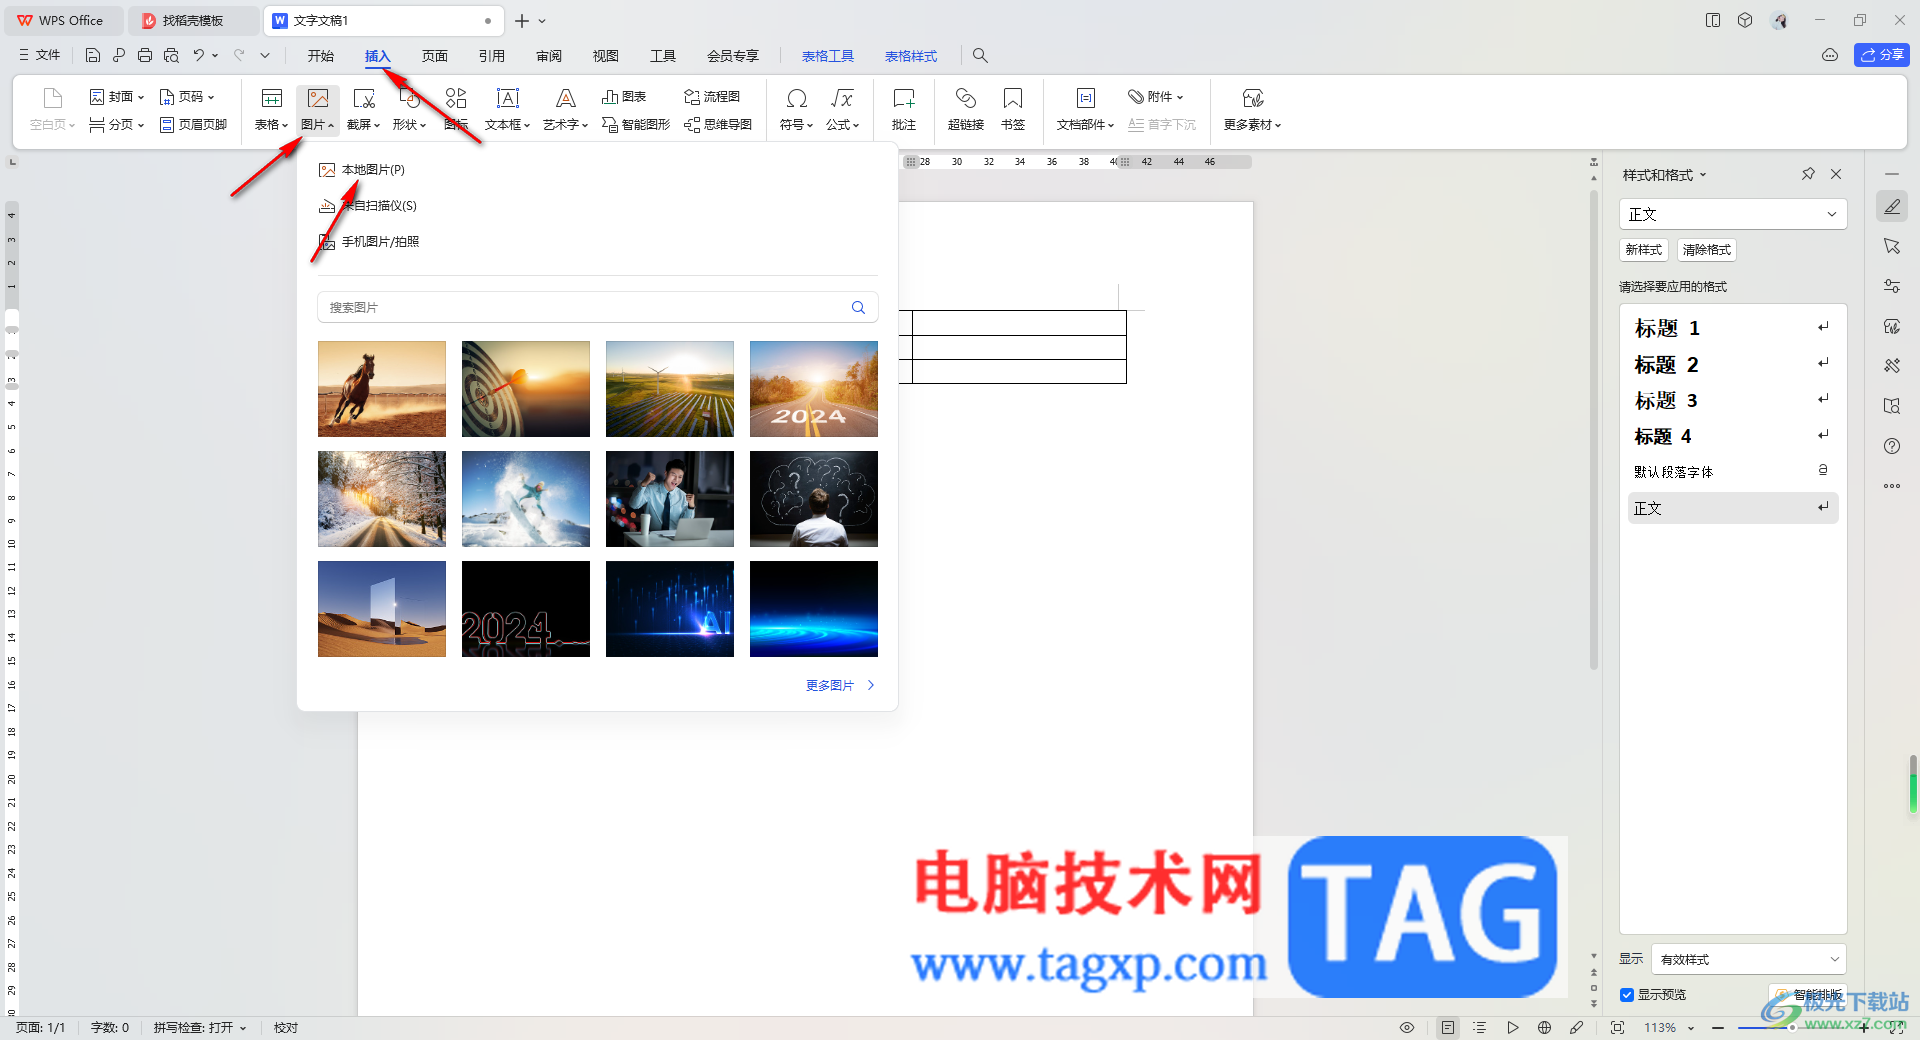Open the Symbol (符号) tool
This screenshot has width=1920, height=1040.
[x=797, y=110]
